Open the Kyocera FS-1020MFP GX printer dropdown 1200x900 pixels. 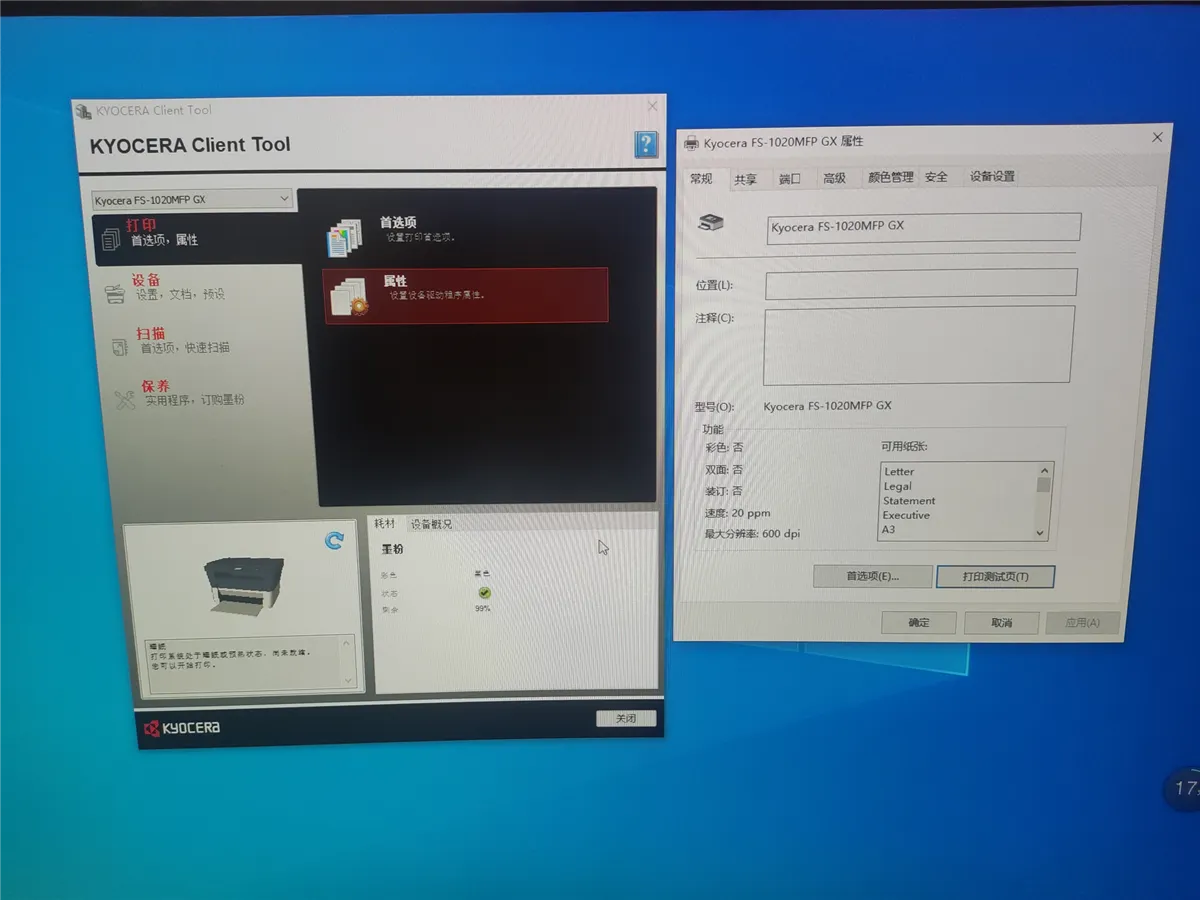click(192, 199)
